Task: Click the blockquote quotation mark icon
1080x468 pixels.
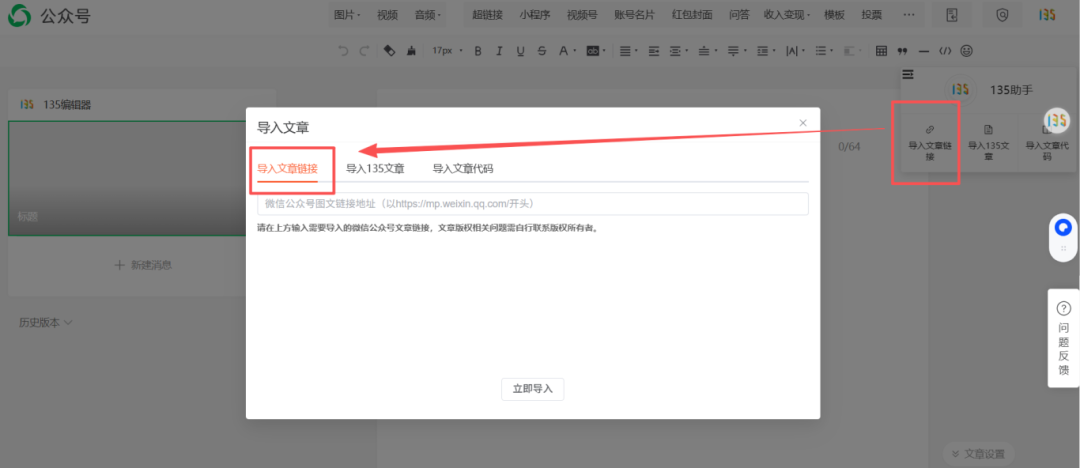Action: (902, 51)
